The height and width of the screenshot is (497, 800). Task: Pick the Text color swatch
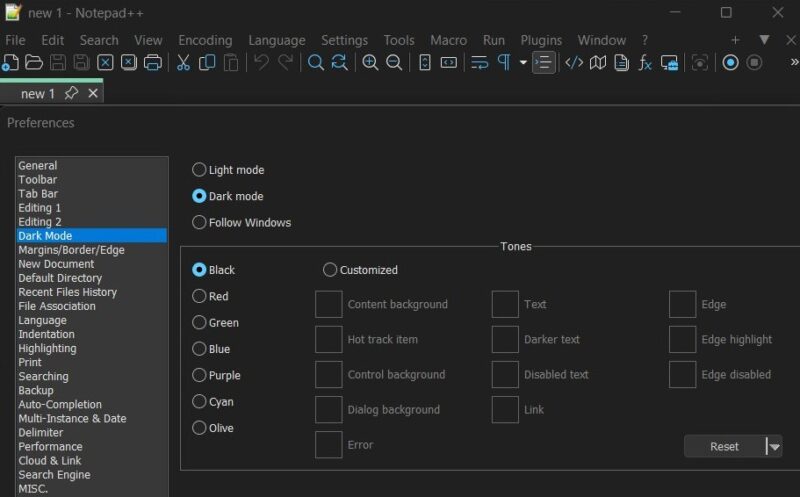(505, 304)
